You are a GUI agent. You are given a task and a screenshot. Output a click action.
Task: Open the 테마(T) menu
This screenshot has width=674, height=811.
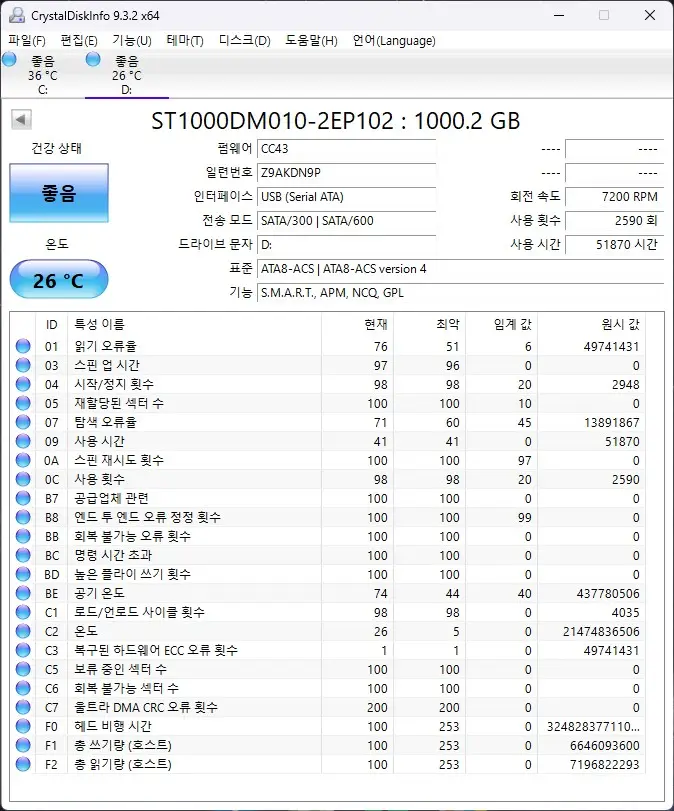tap(185, 40)
